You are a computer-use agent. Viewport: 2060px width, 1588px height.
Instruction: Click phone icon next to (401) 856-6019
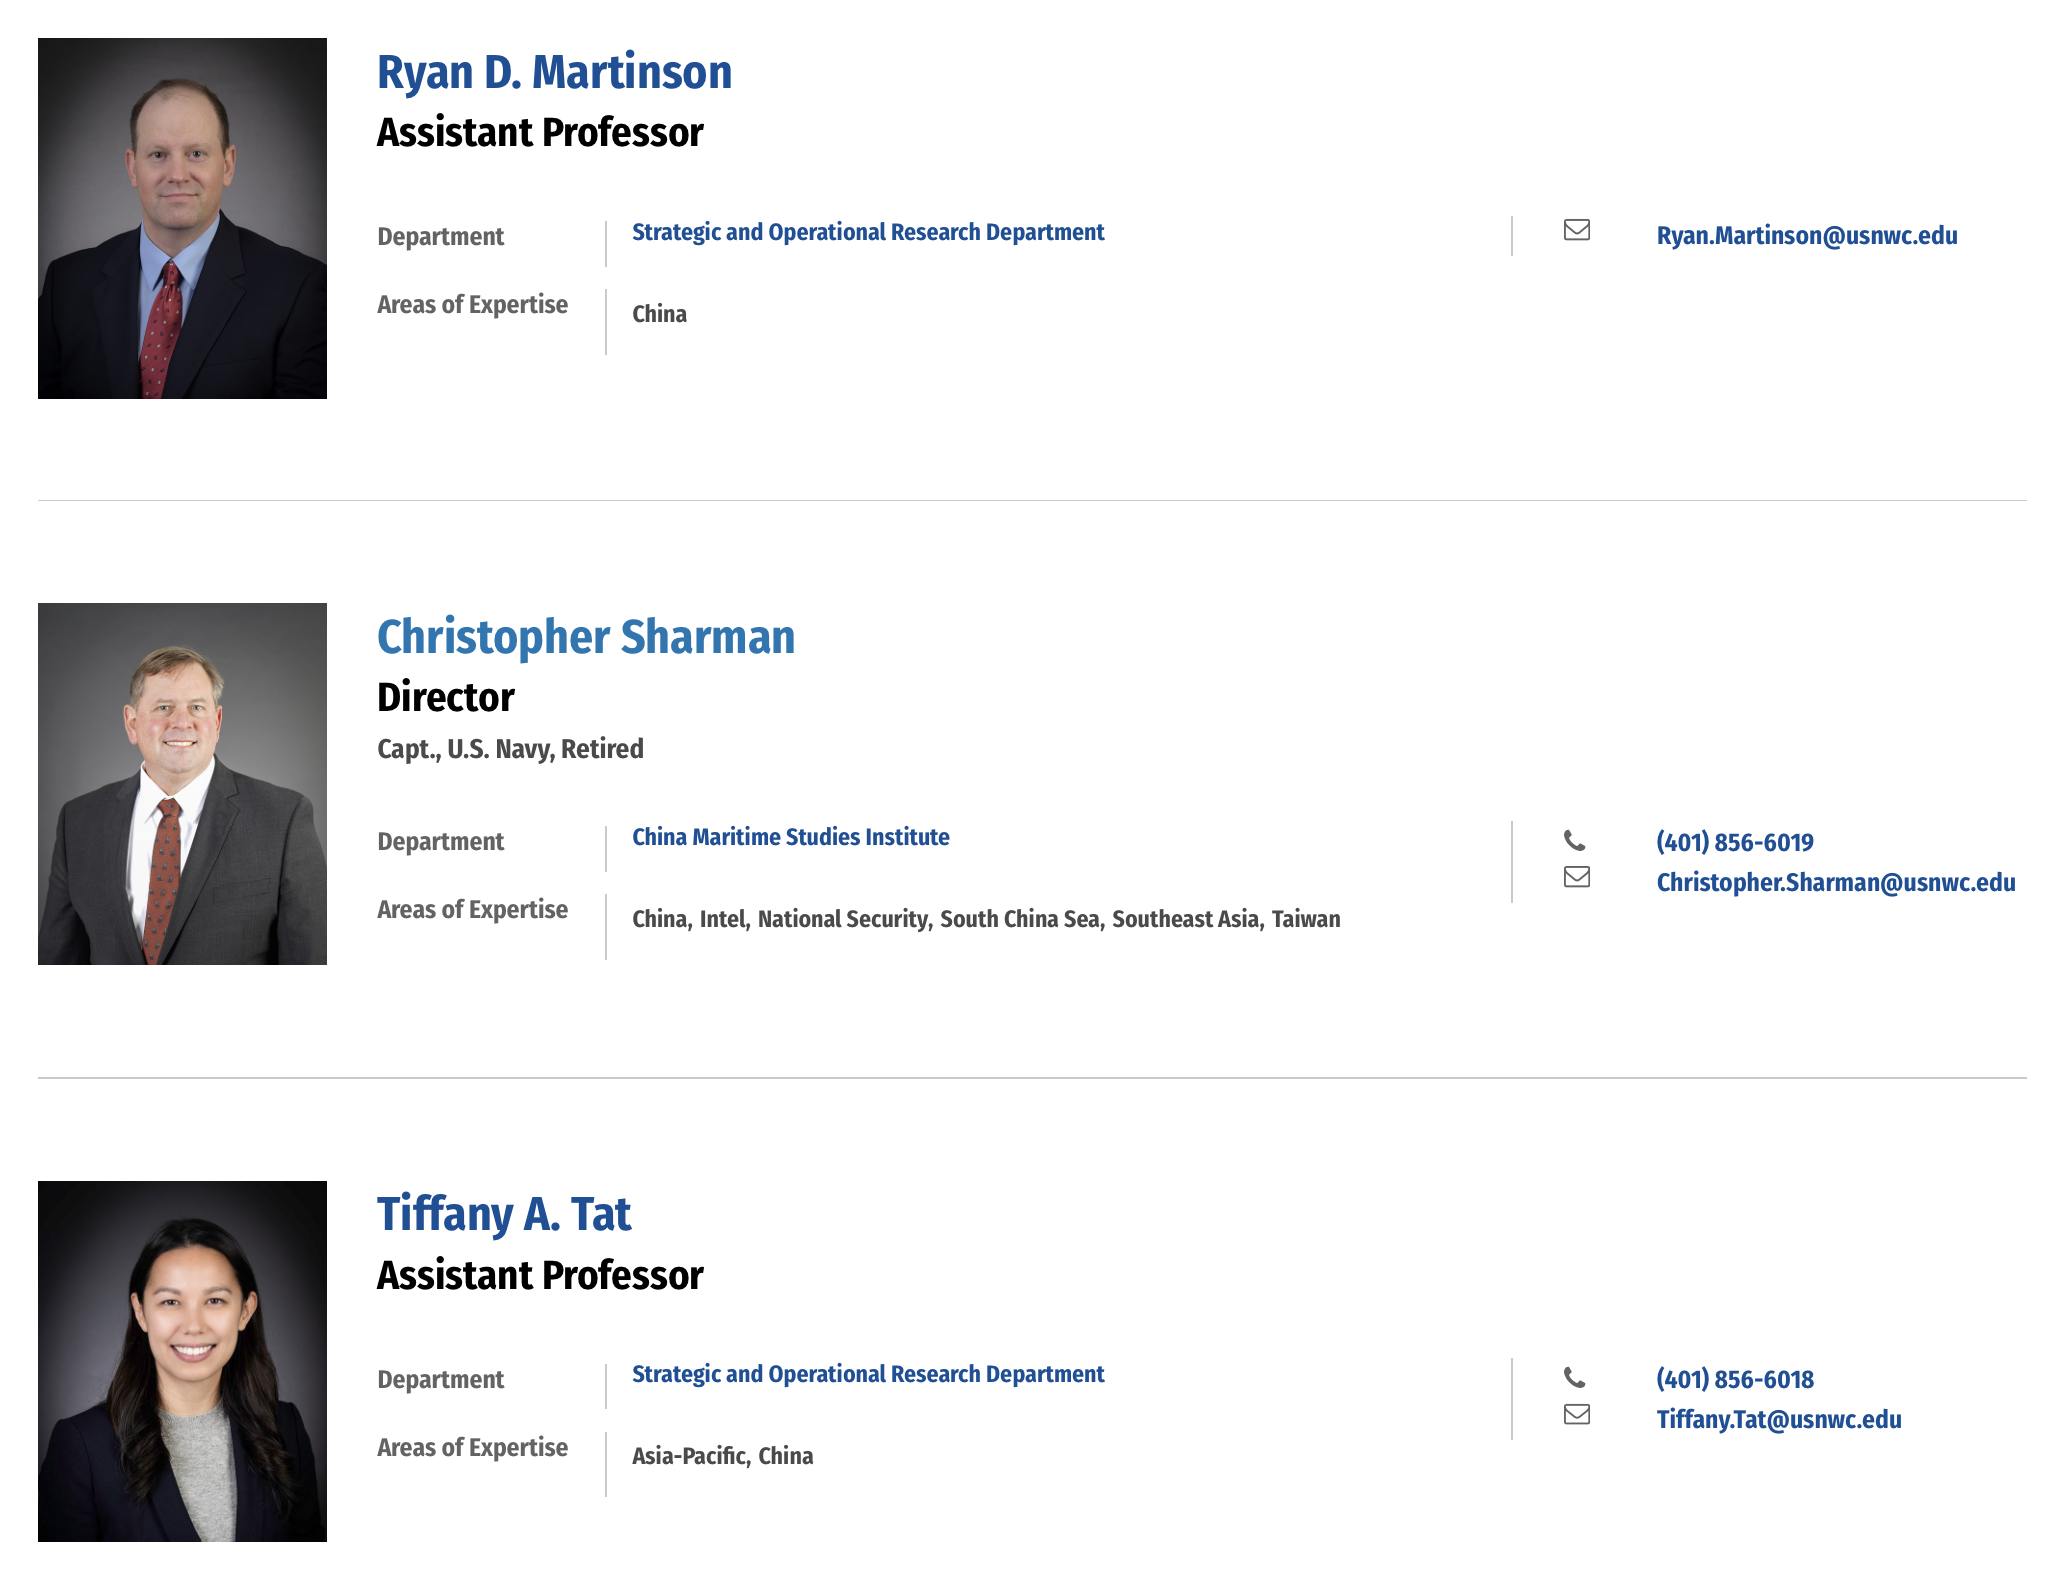click(x=1575, y=840)
